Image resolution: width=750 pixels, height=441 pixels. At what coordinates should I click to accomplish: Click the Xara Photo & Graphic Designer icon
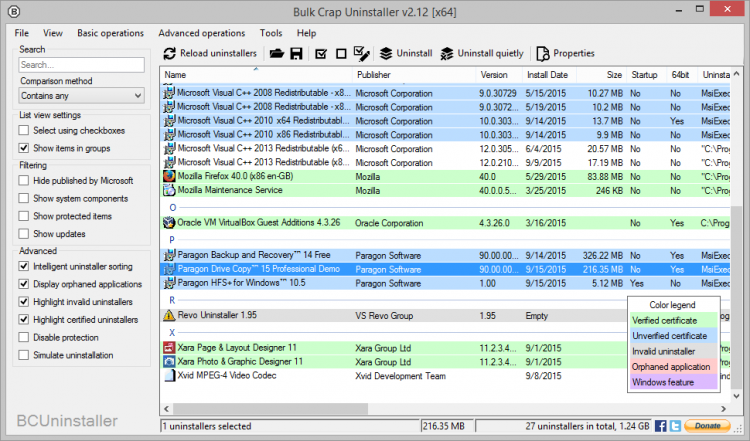[x=169, y=361]
